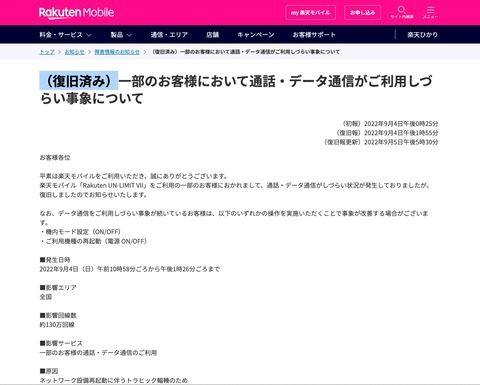Open the 楽天ひかり menu item
Screen dimensions: 480x385
click(x=422, y=35)
